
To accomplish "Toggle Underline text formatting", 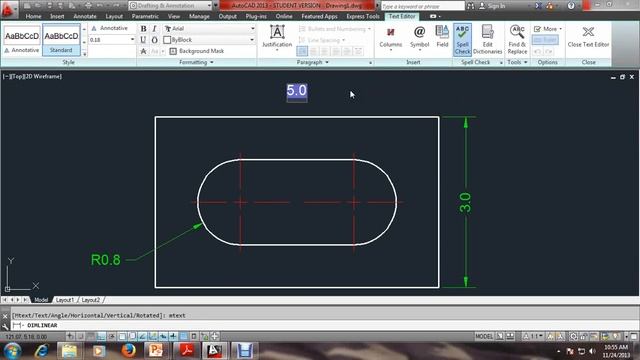I will pyautogui.click(x=143, y=40).
